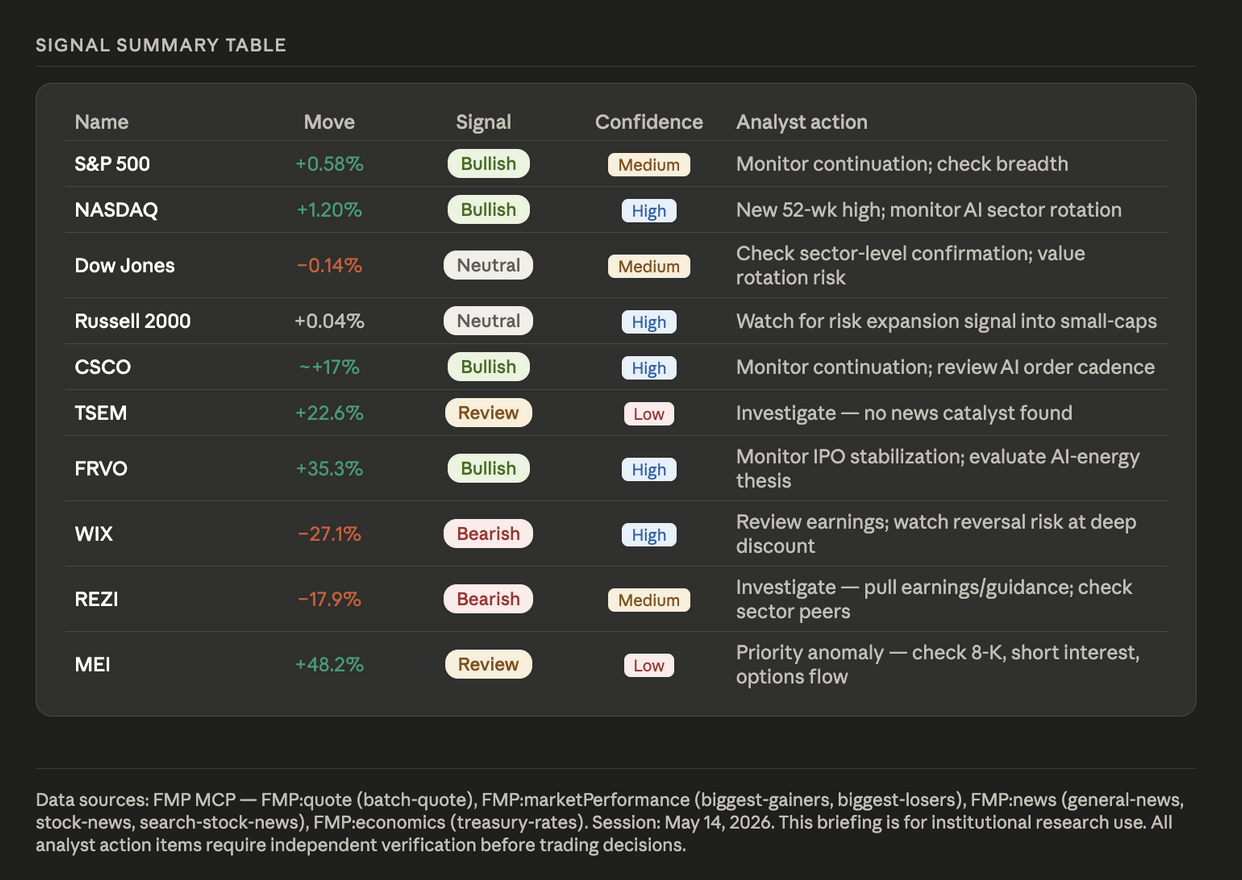Click the Name column header
The image size is (1242, 880).
(x=102, y=122)
